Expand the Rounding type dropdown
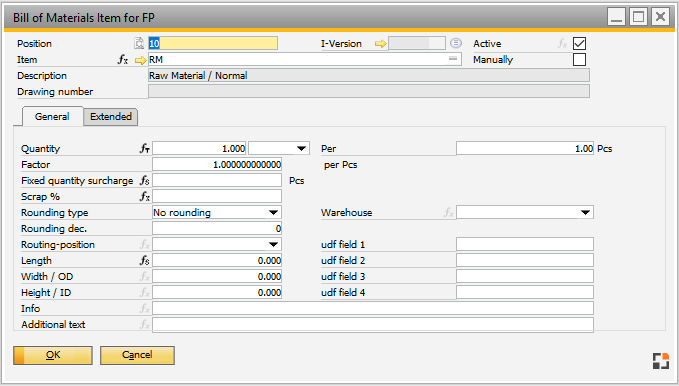Screen dimensions: 679x386 pyautogui.click(x=273, y=213)
